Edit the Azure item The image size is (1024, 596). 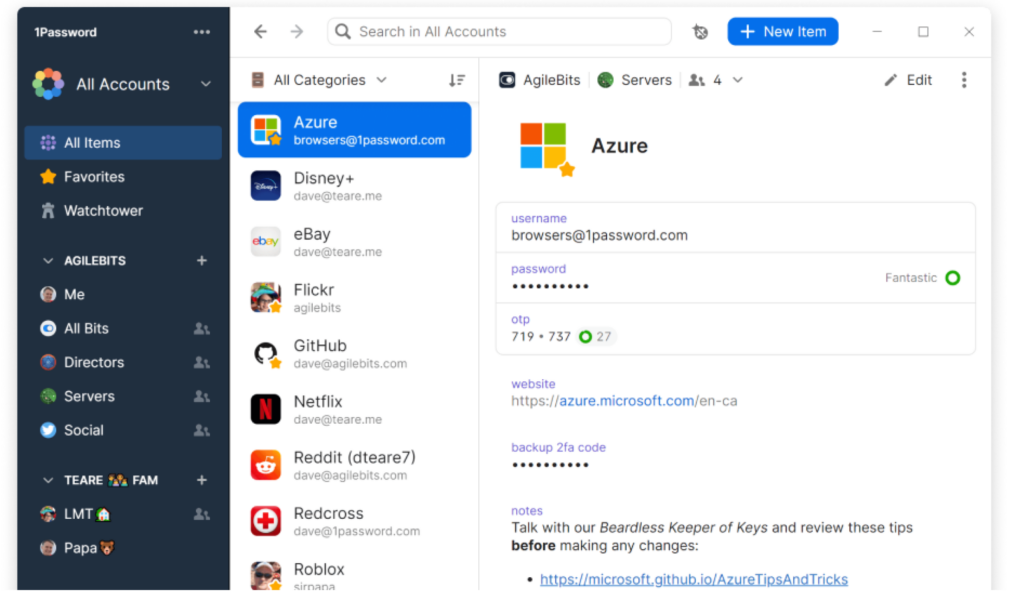(x=908, y=80)
